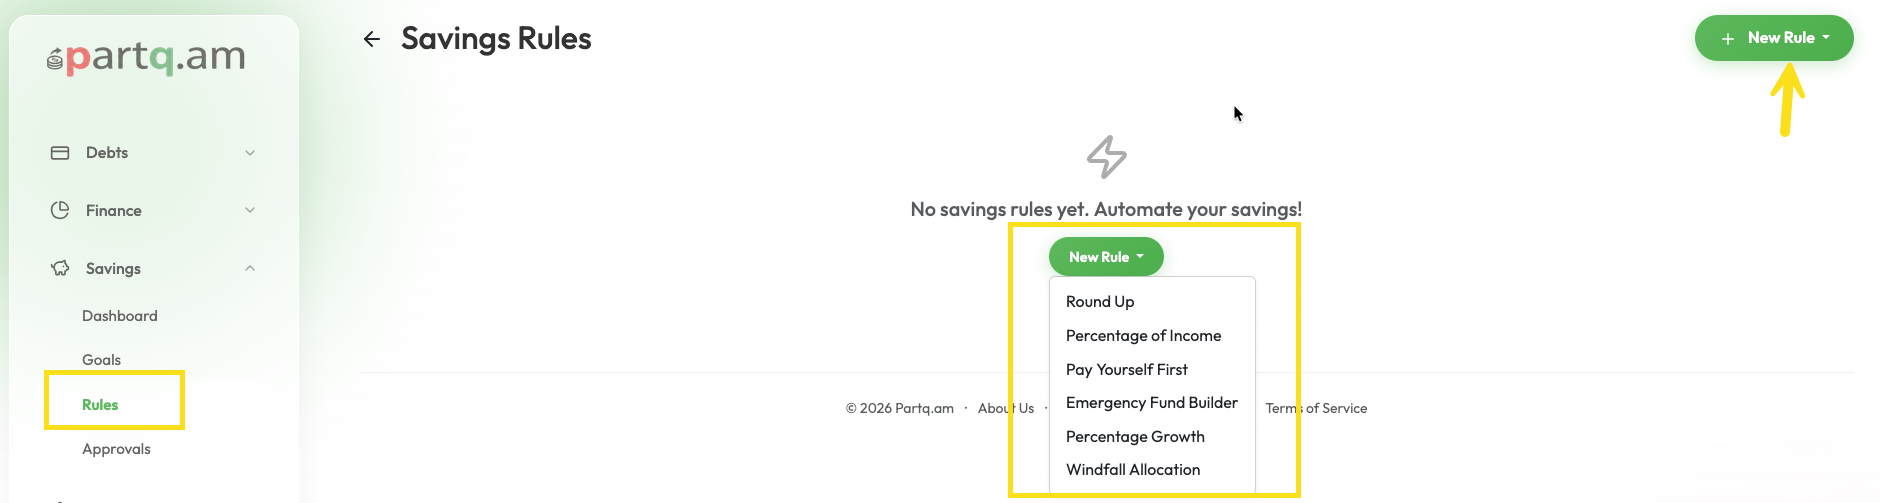Open the top-right New Rule dropdown
Screen dimensions: 1880x503
coord(1774,38)
